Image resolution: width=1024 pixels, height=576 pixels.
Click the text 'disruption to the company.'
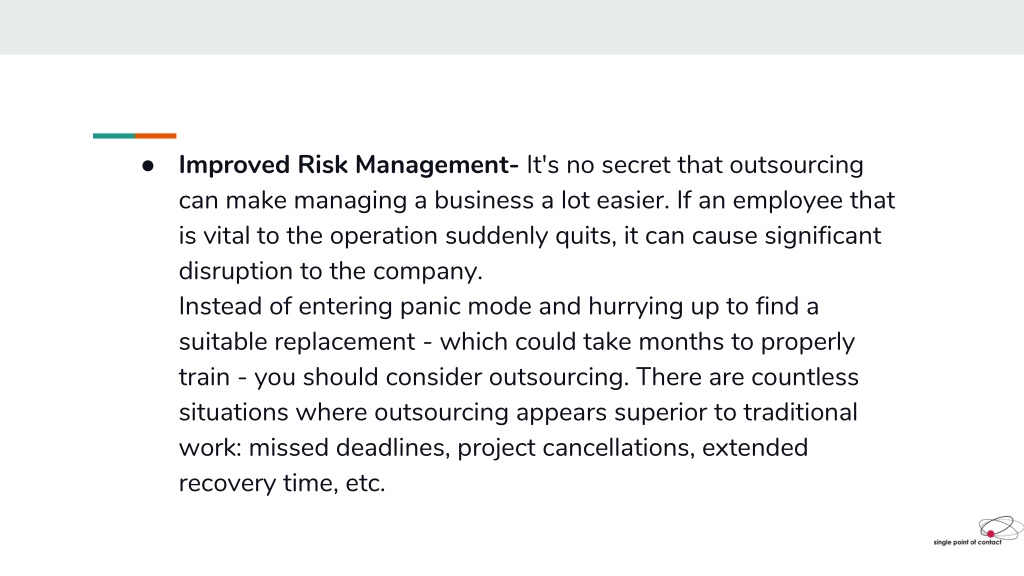coord(330,271)
